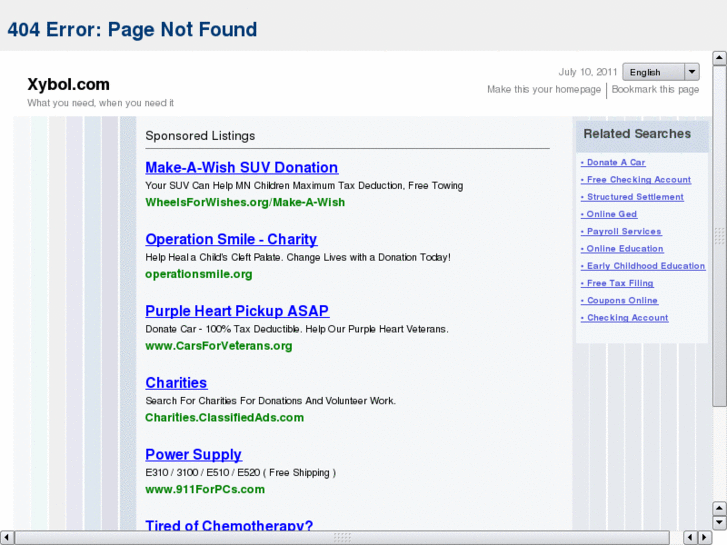Viewport: 727px width, 545px height.
Task: Open Make-A-Wish SUV Donation listing
Action: pyautogui.click(x=242, y=167)
